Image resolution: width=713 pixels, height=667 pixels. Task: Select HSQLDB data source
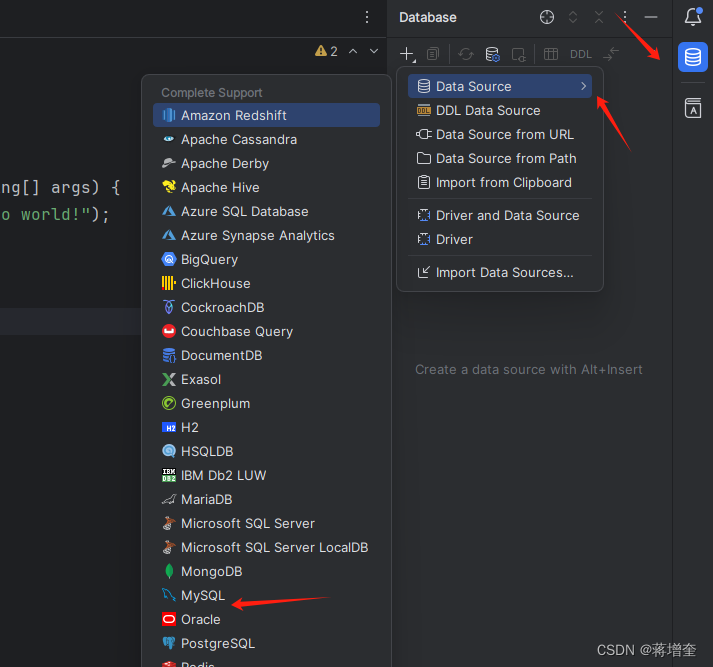click(x=266, y=451)
